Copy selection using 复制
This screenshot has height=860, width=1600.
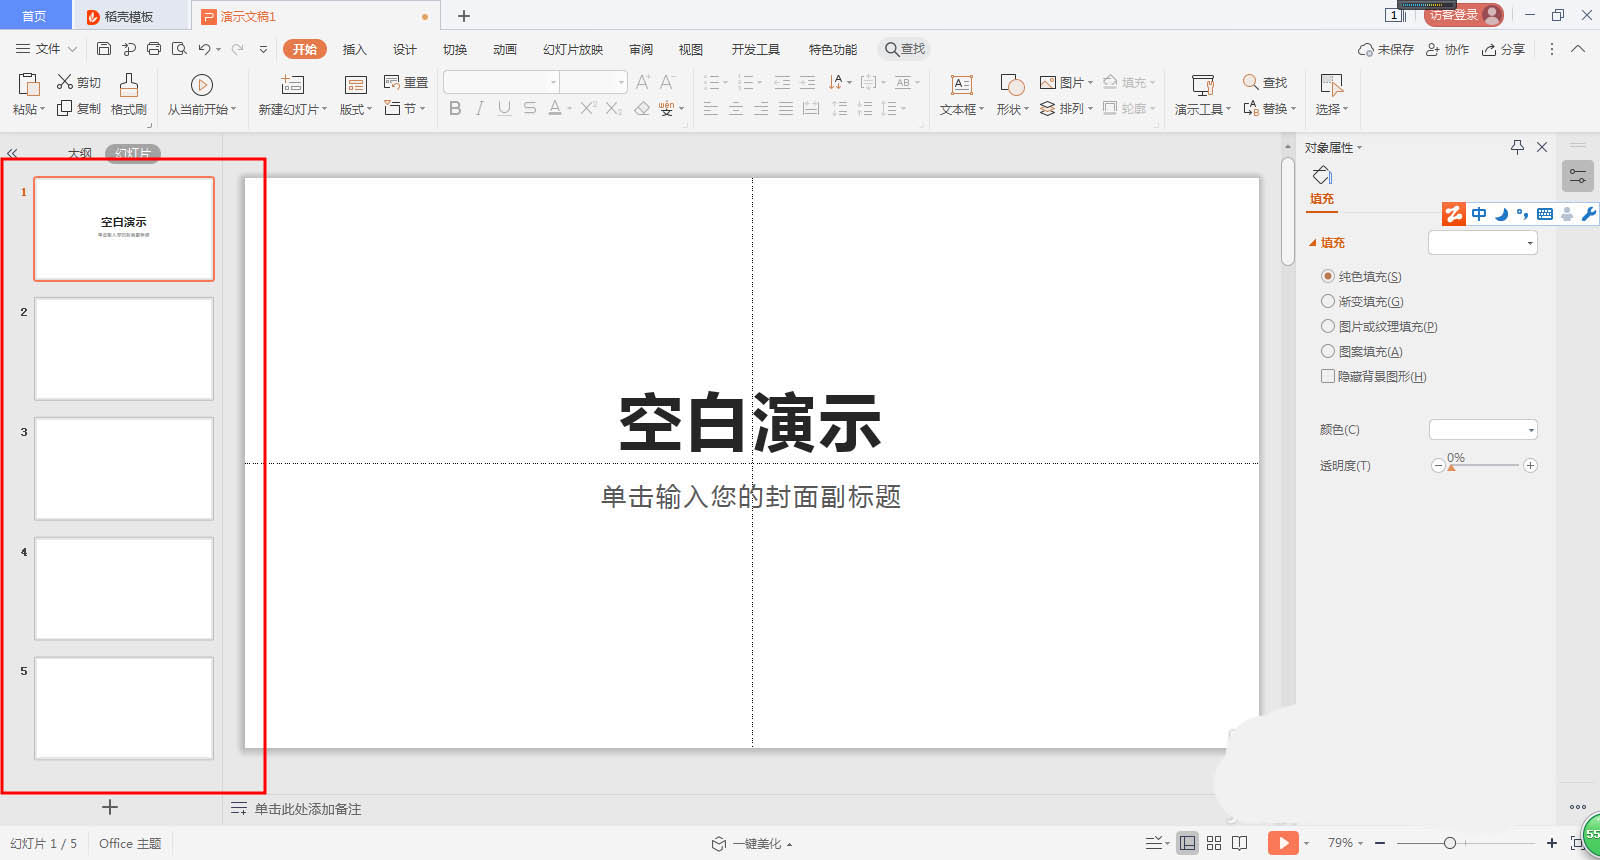pos(79,108)
